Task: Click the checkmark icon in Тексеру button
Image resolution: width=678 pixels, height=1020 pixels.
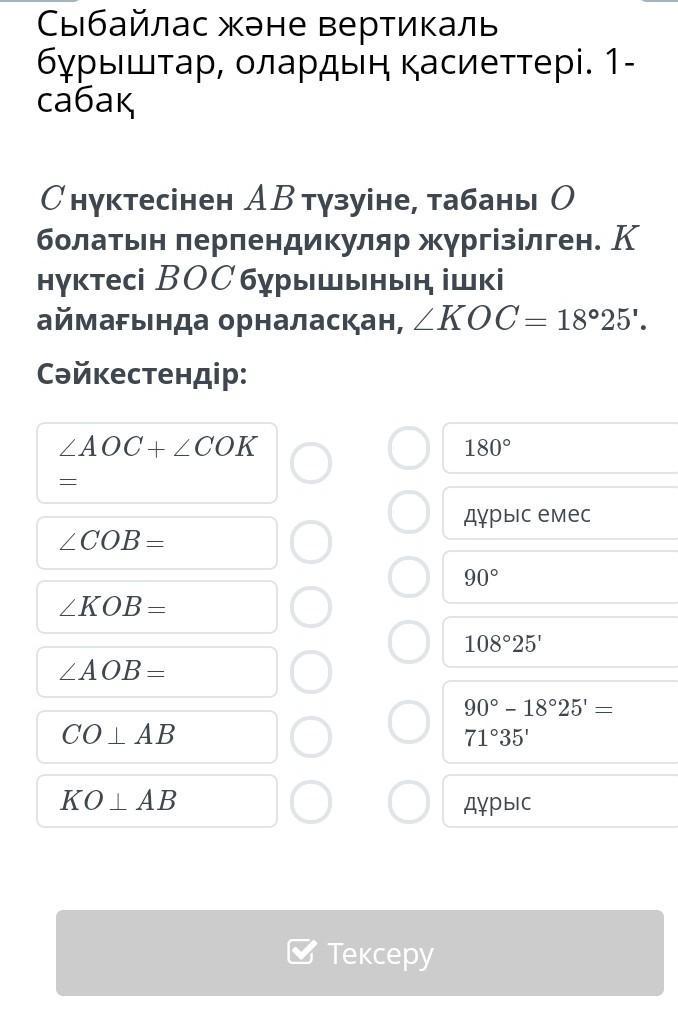Action: pos(302,953)
